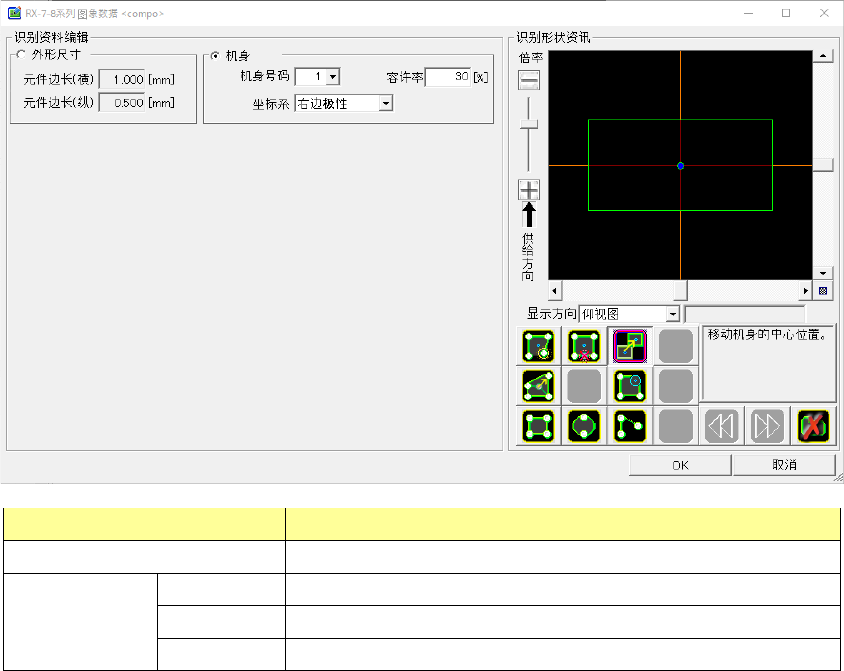The width and height of the screenshot is (844, 671).
Task: Click the OK button
Action: pyautogui.click(x=680, y=465)
